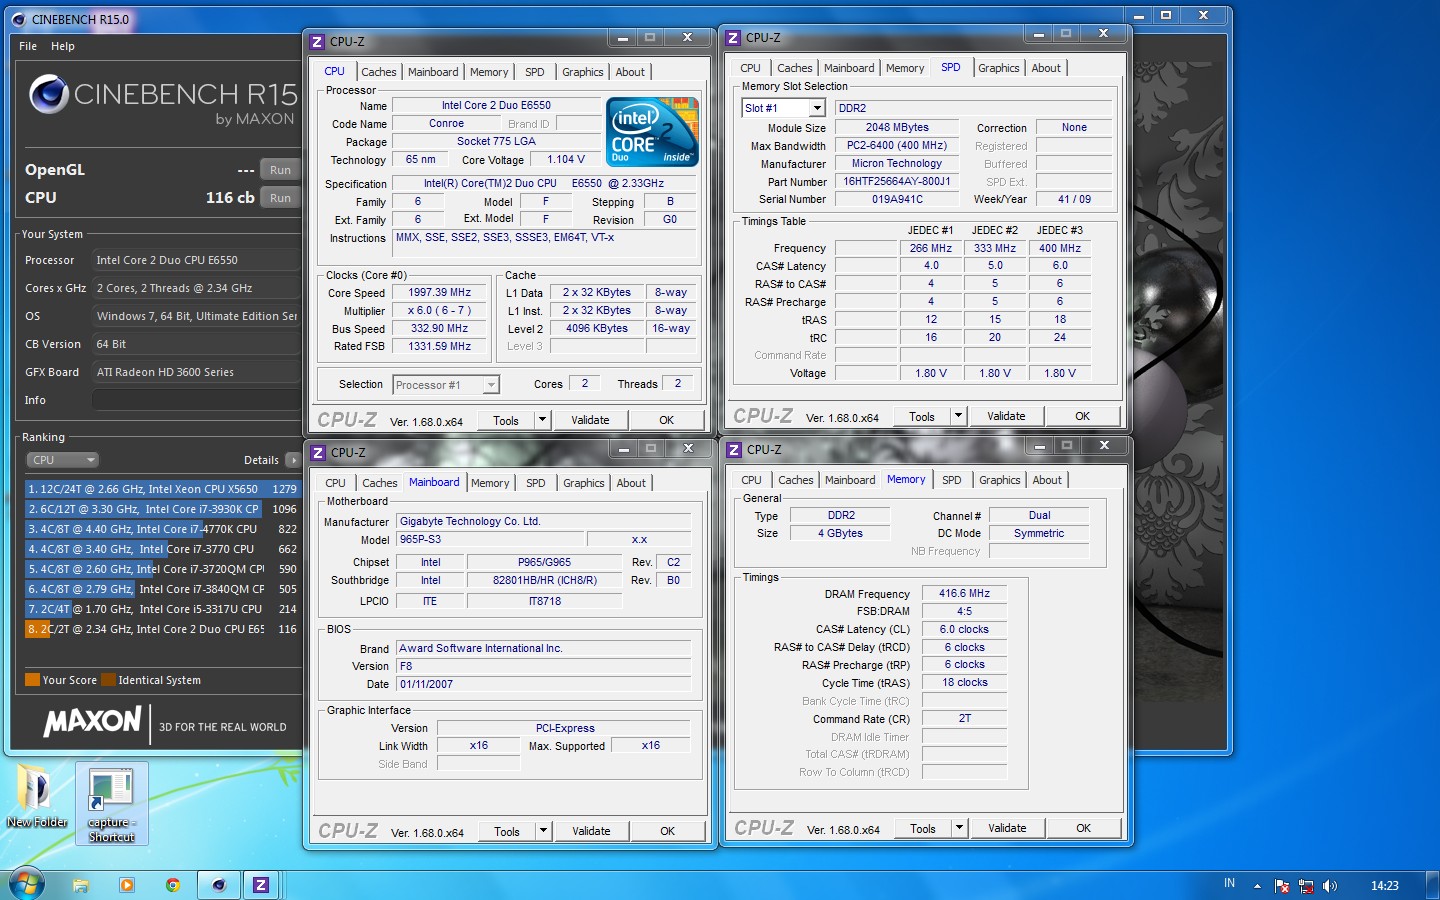Click the Cinebench Info field

pyautogui.click(x=196, y=400)
